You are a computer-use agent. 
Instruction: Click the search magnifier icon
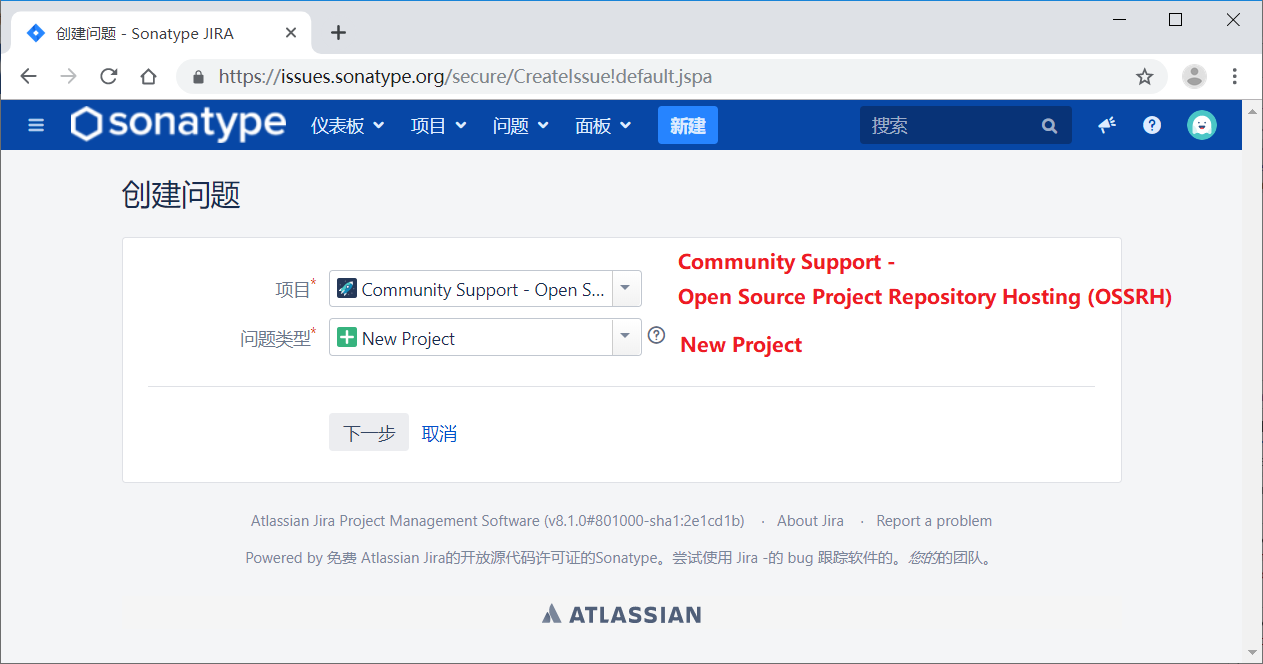click(1049, 126)
